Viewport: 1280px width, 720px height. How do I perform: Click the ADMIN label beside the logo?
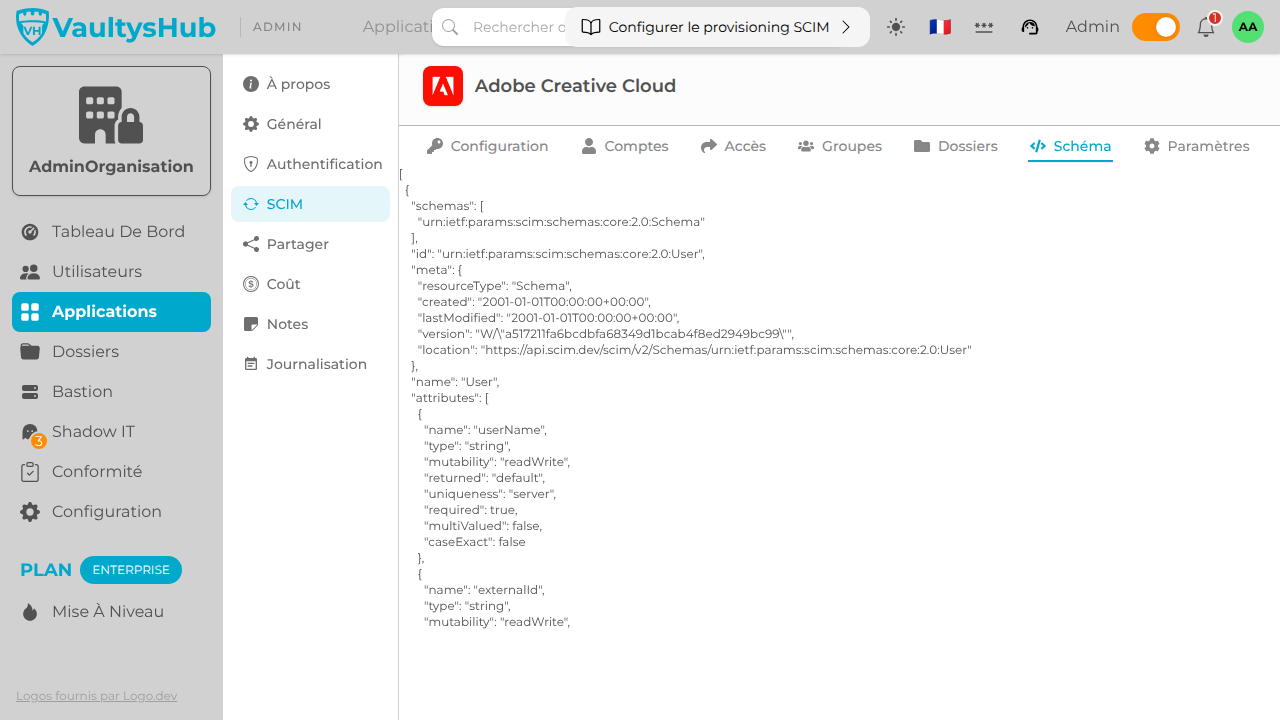click(x=278, y=27)
